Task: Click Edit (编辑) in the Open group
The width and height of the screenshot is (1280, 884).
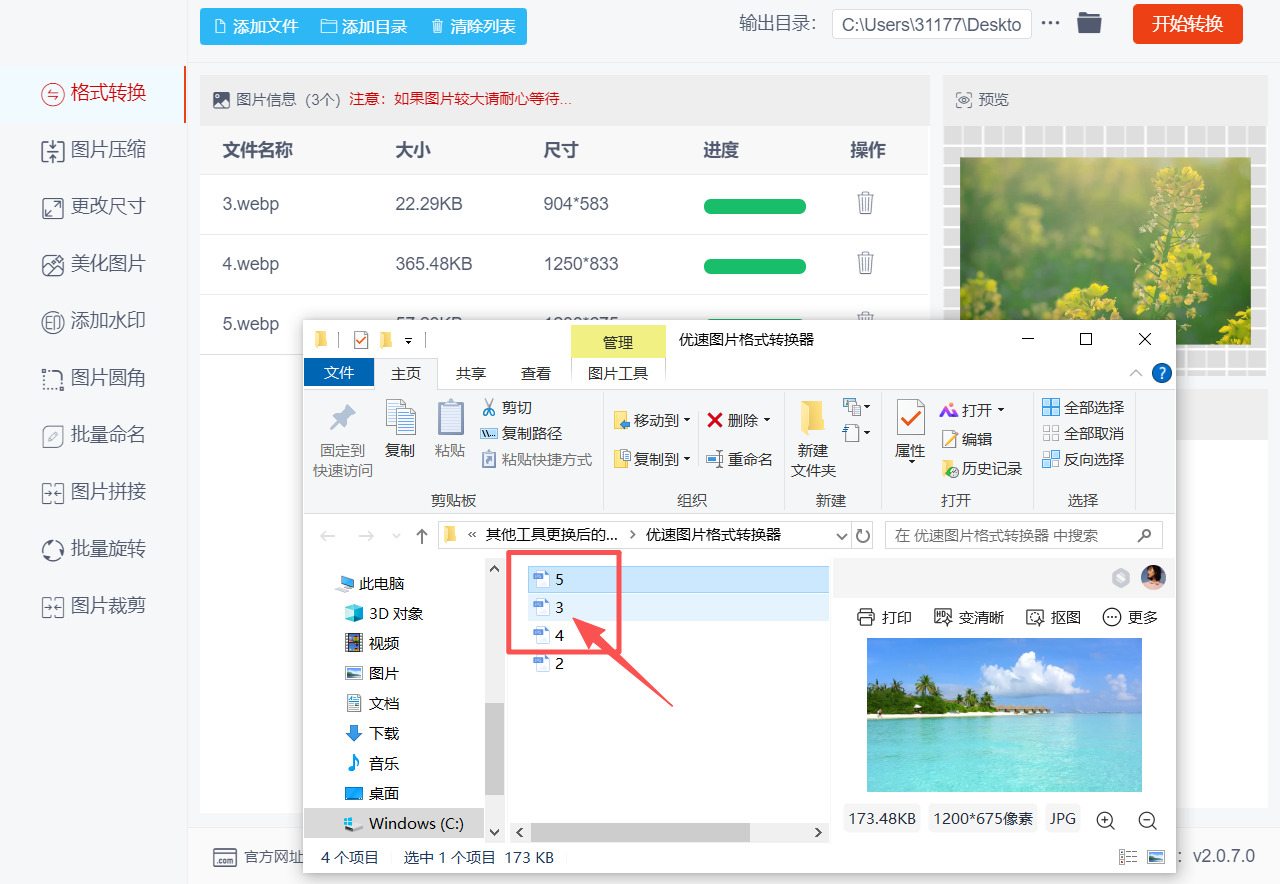Action: point(966,439)
